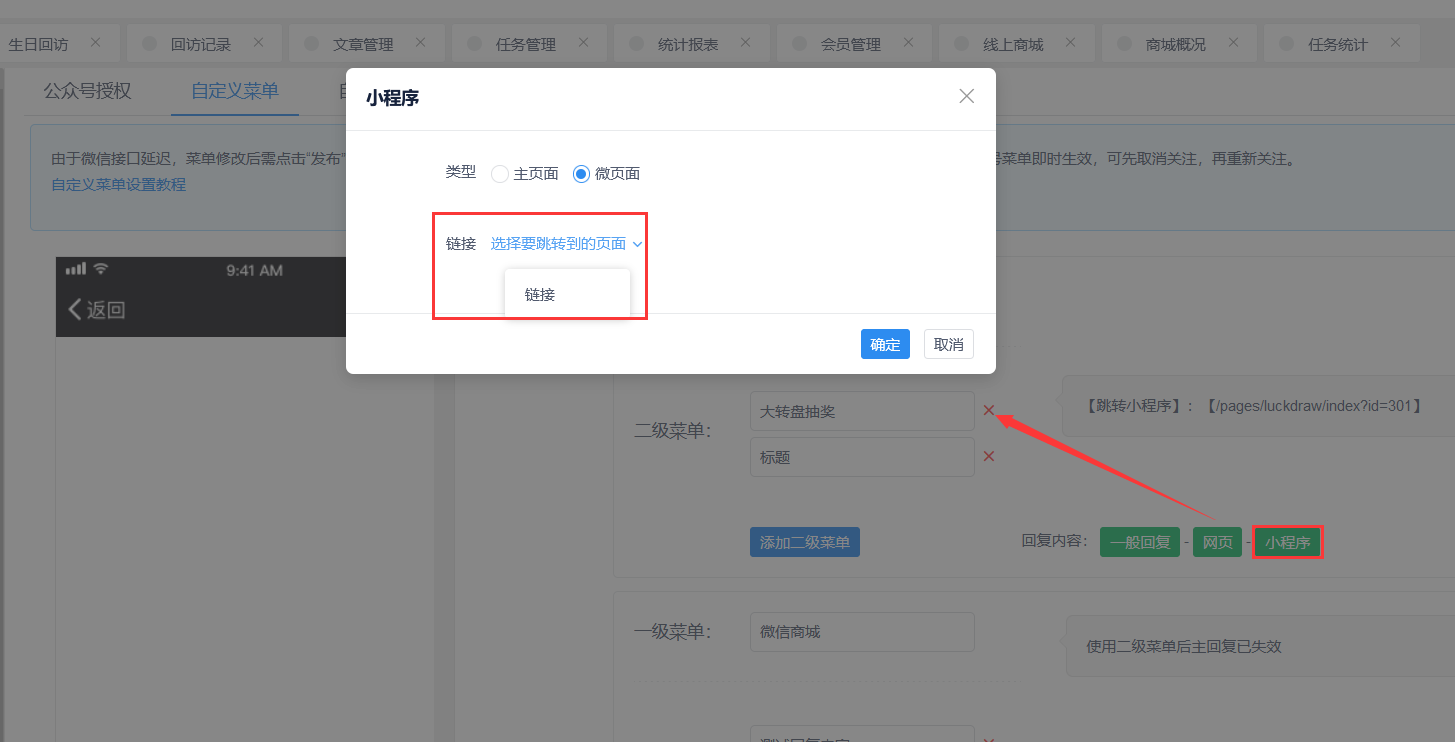Open the 自定义菜单 sub-tab
This screenshot has width=1455, height=742.
tap(235, 91)
